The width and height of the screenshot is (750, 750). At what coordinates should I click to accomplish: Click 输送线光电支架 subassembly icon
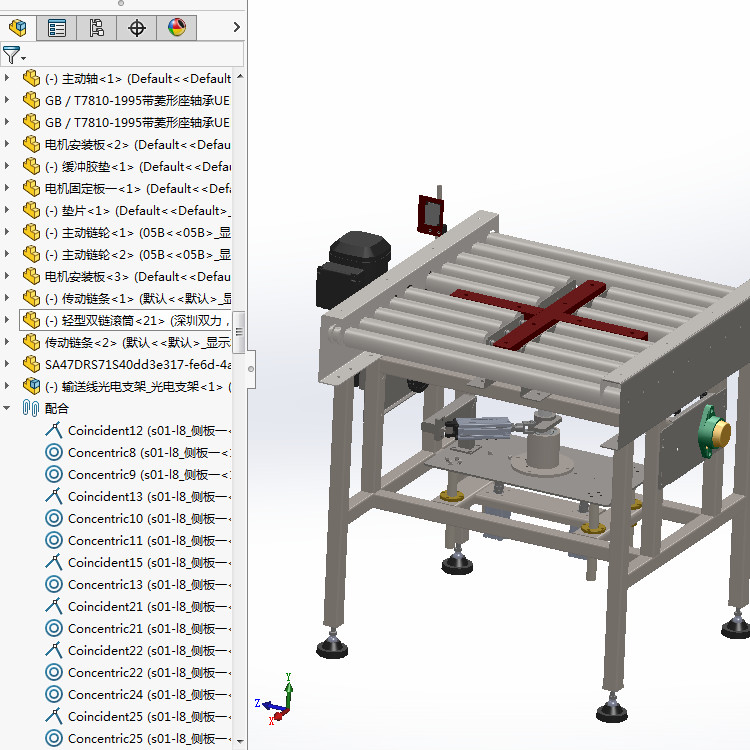click(x=31, y=386)
